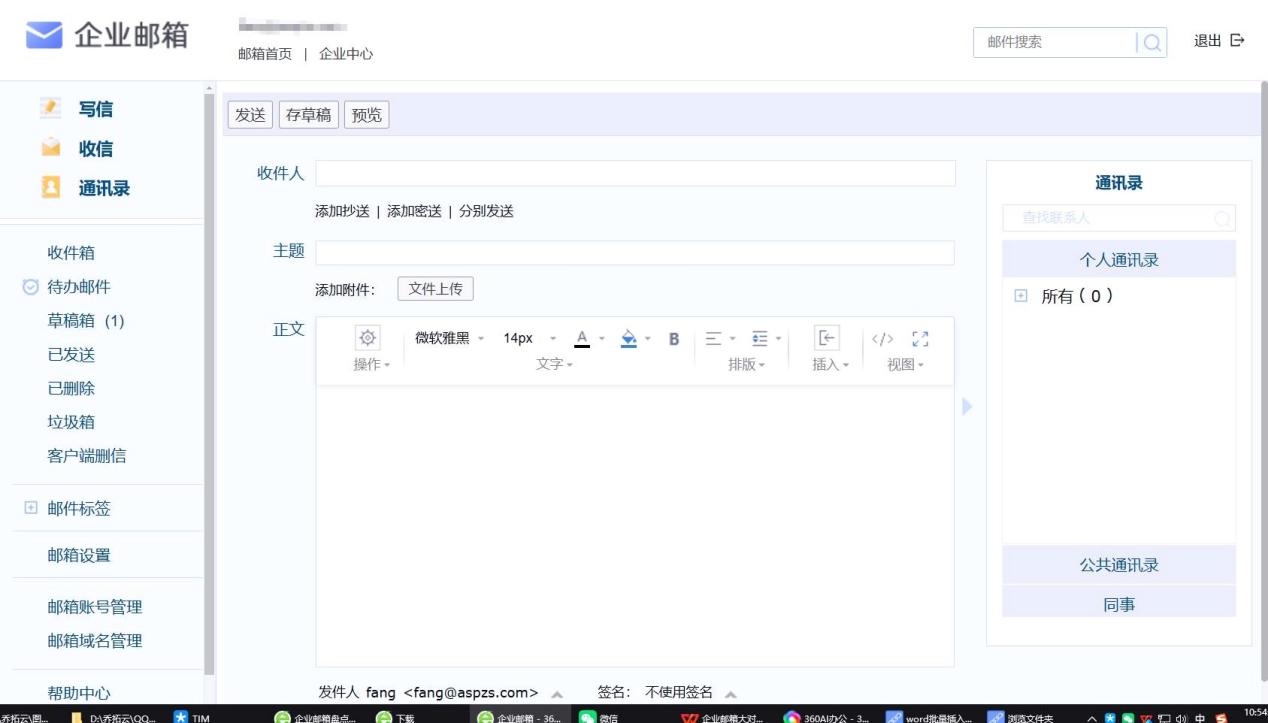
Task: Click the 退出 logout arrow icon
Action: (1237, 41)
